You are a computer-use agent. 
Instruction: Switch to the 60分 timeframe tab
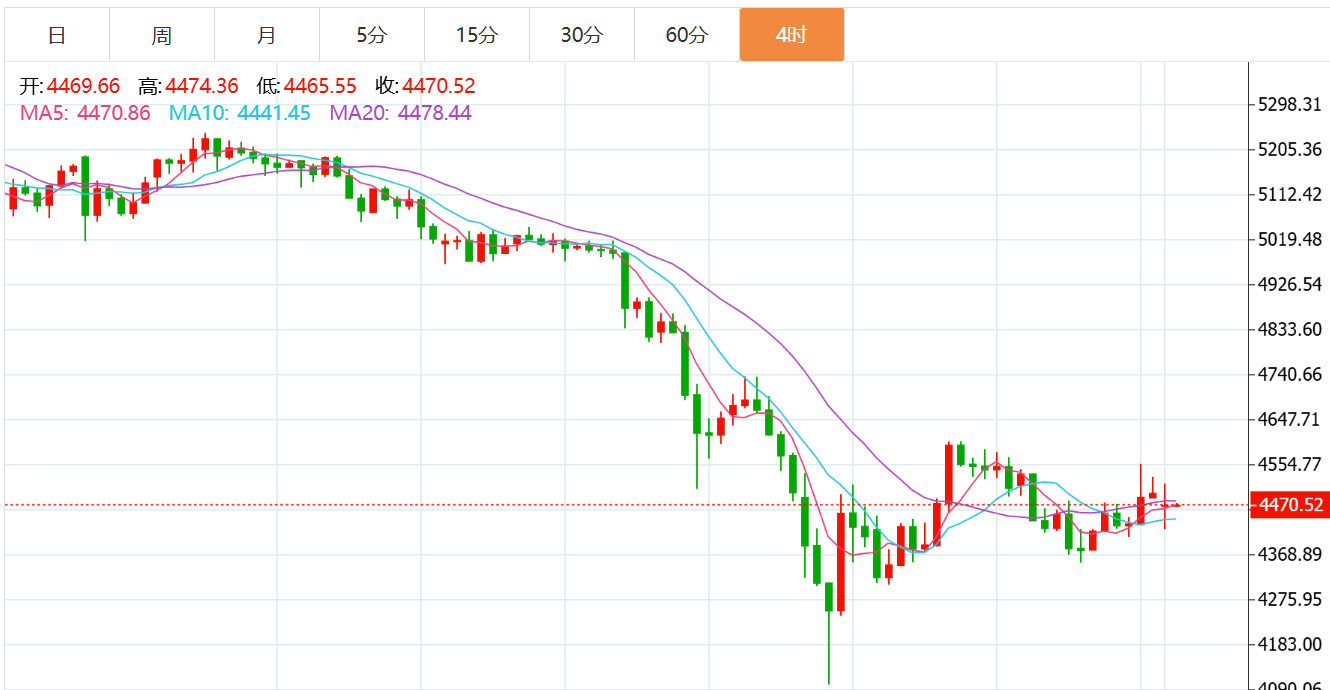click(686, 35)
